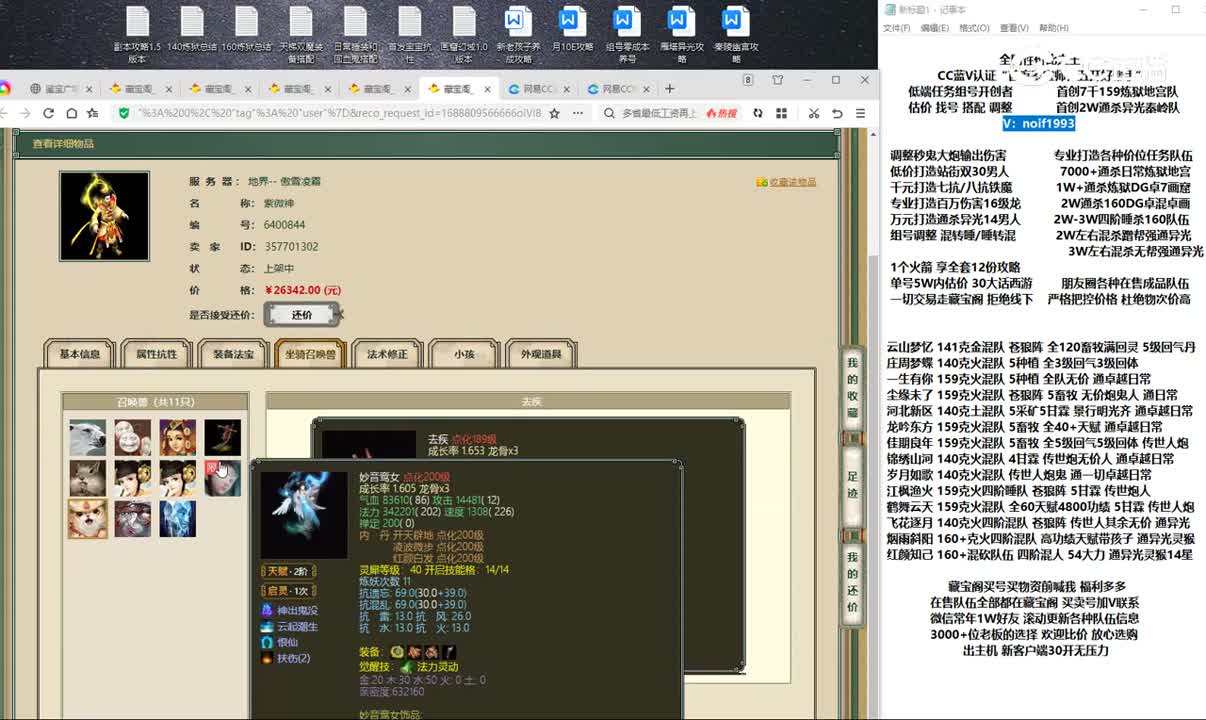Open the browser main menu
Viewport: 1206px width, 720px height.
pyautogui.click(x=862, y=113)
